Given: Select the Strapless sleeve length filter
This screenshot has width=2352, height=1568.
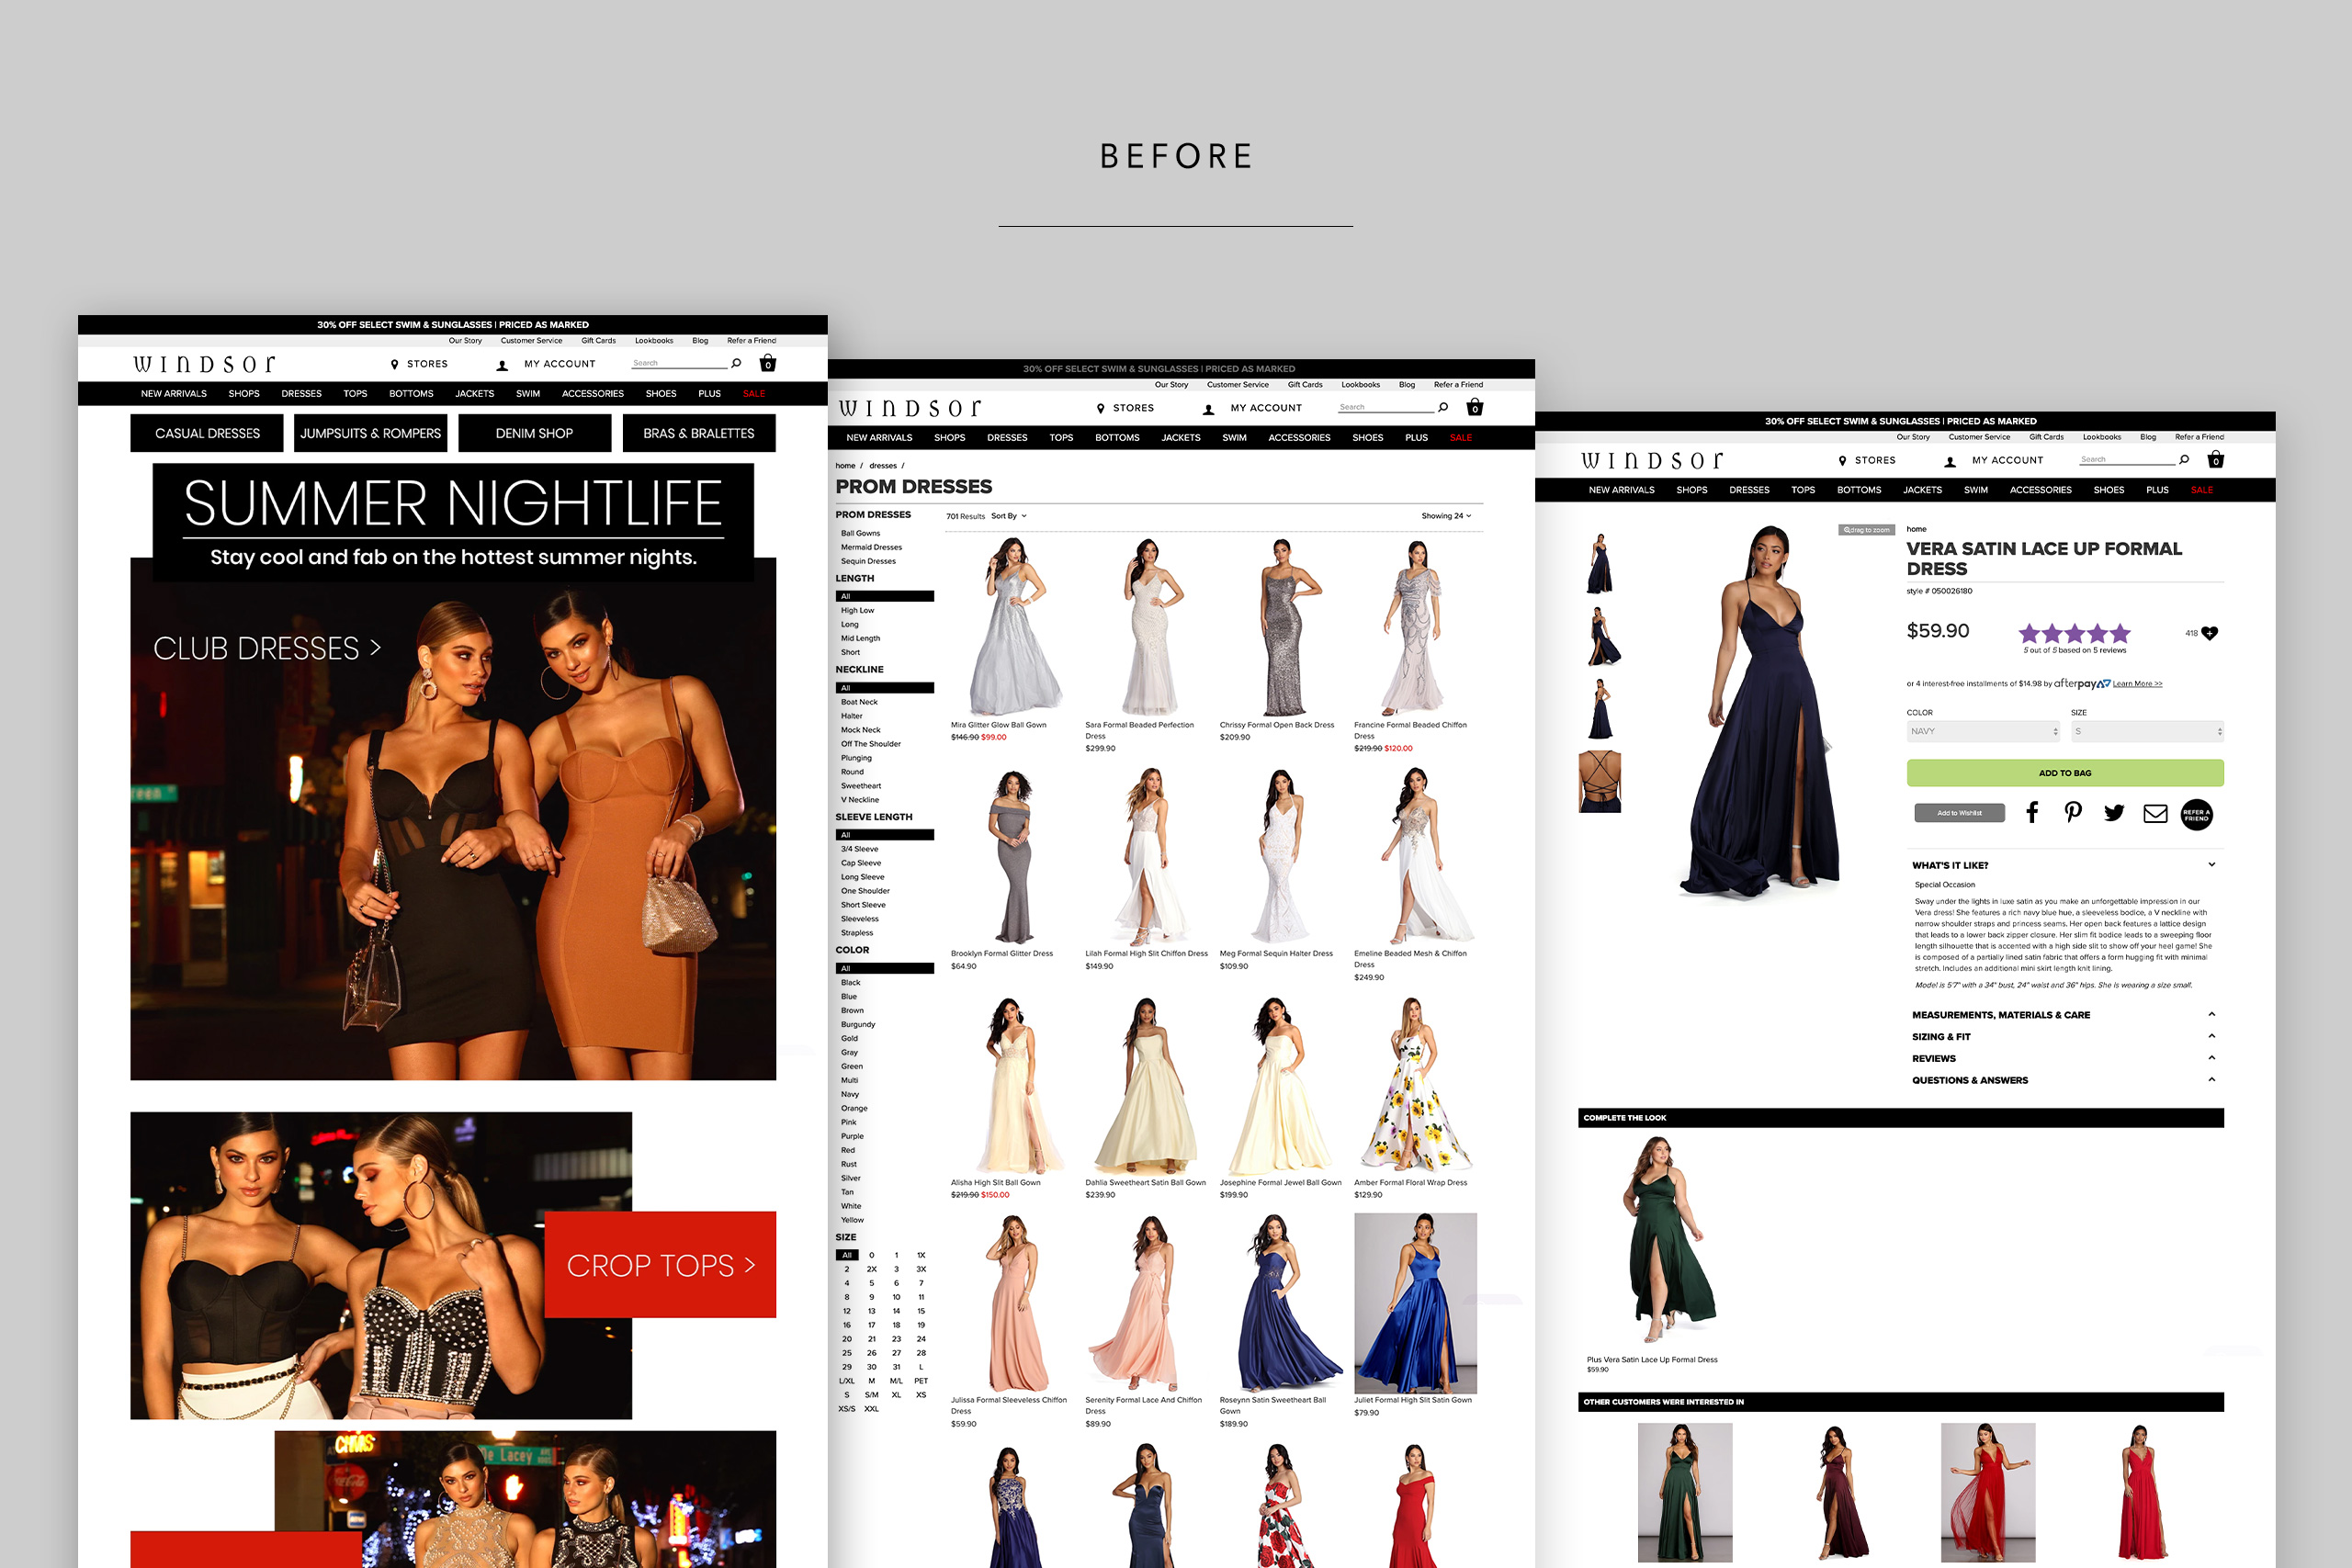Looking at the screenshot, I should [856, 933].
